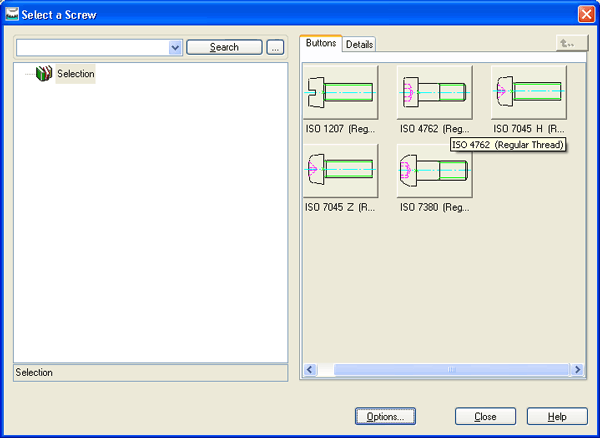Open the search combo box dropdown arrow
The height and width of the screenshot is (438, 600).
click(175, 47)
